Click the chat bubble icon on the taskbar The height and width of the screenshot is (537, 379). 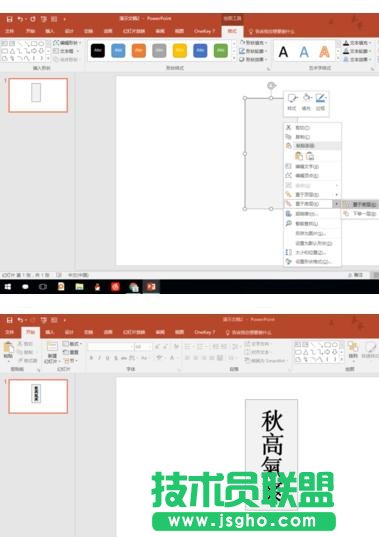25,287
